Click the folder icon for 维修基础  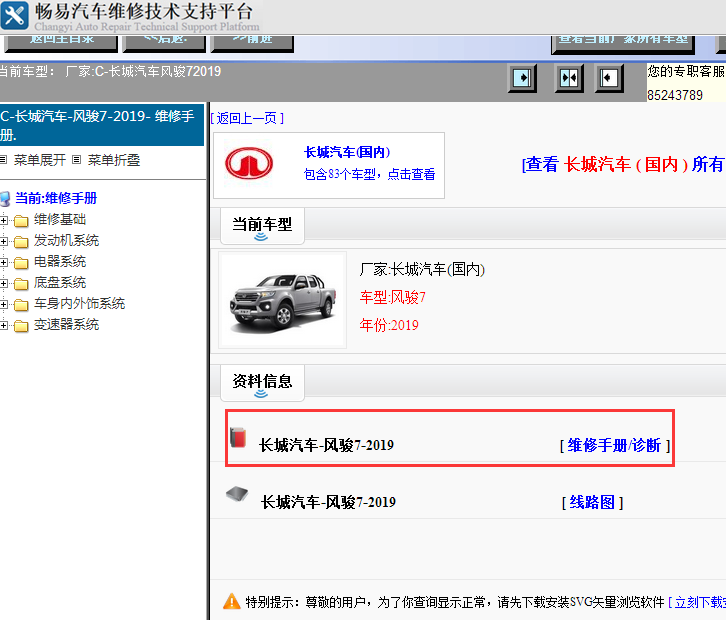pyautogui.click(x=21, y=220)
